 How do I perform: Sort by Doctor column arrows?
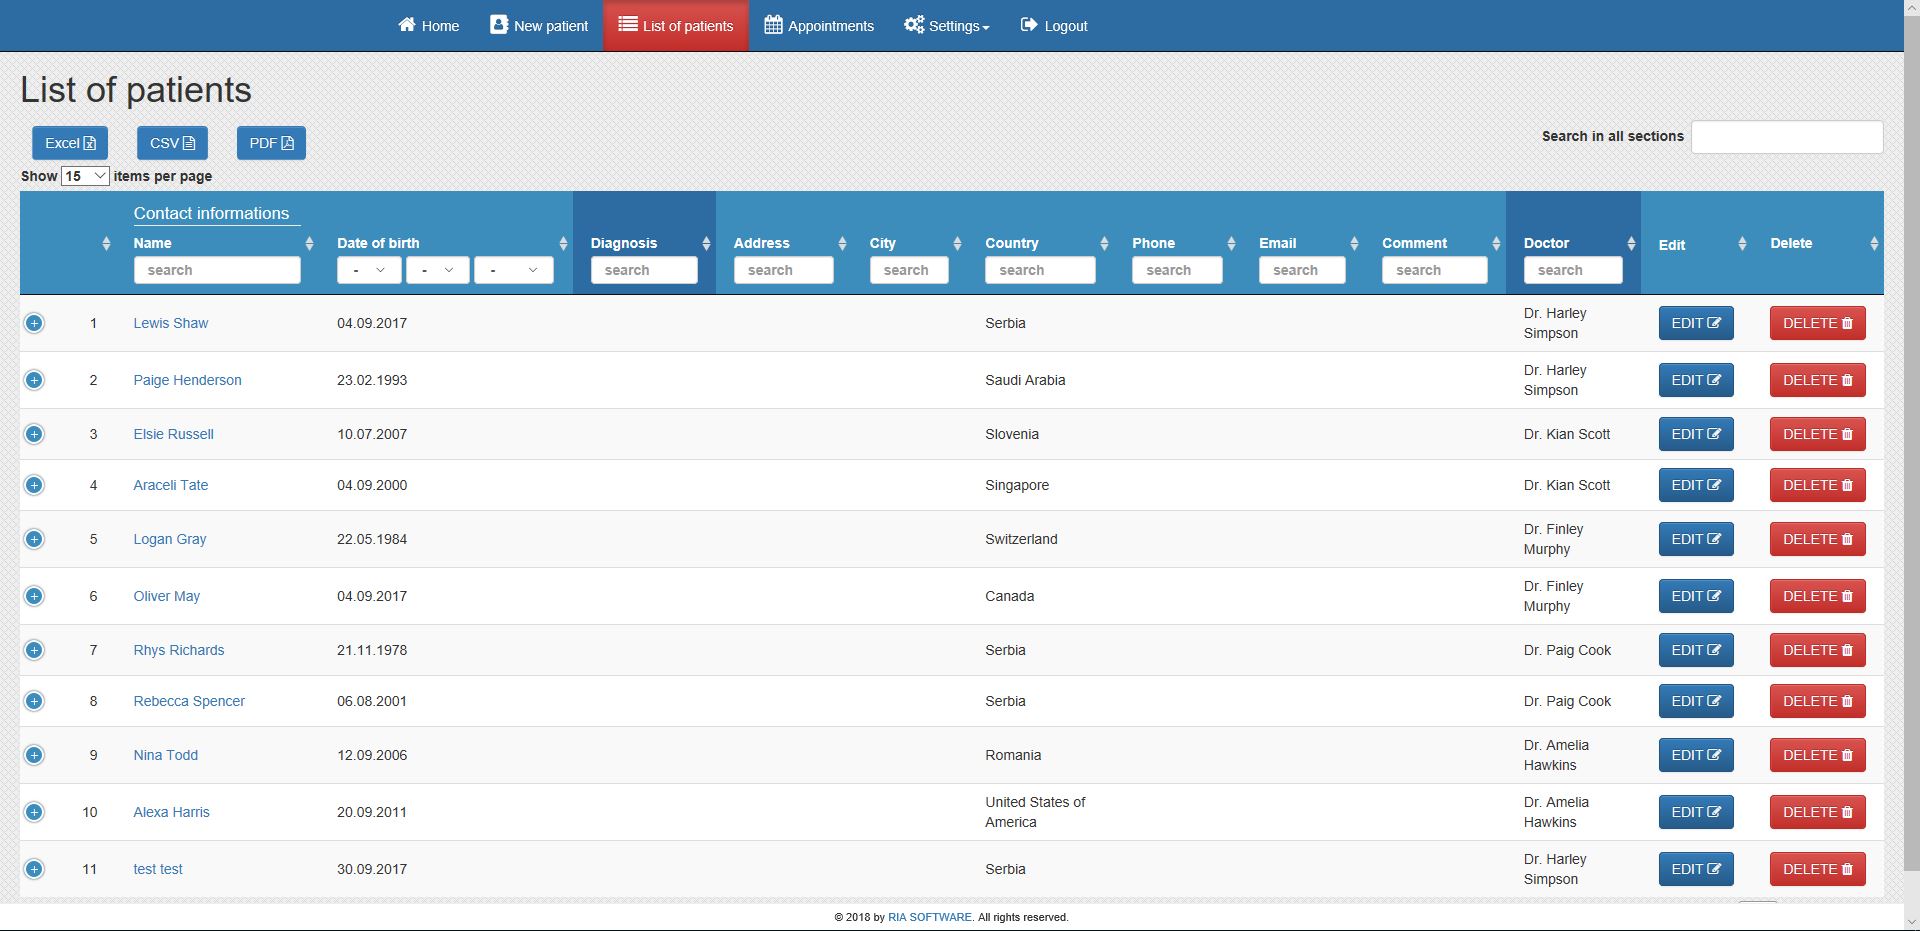1631,244
